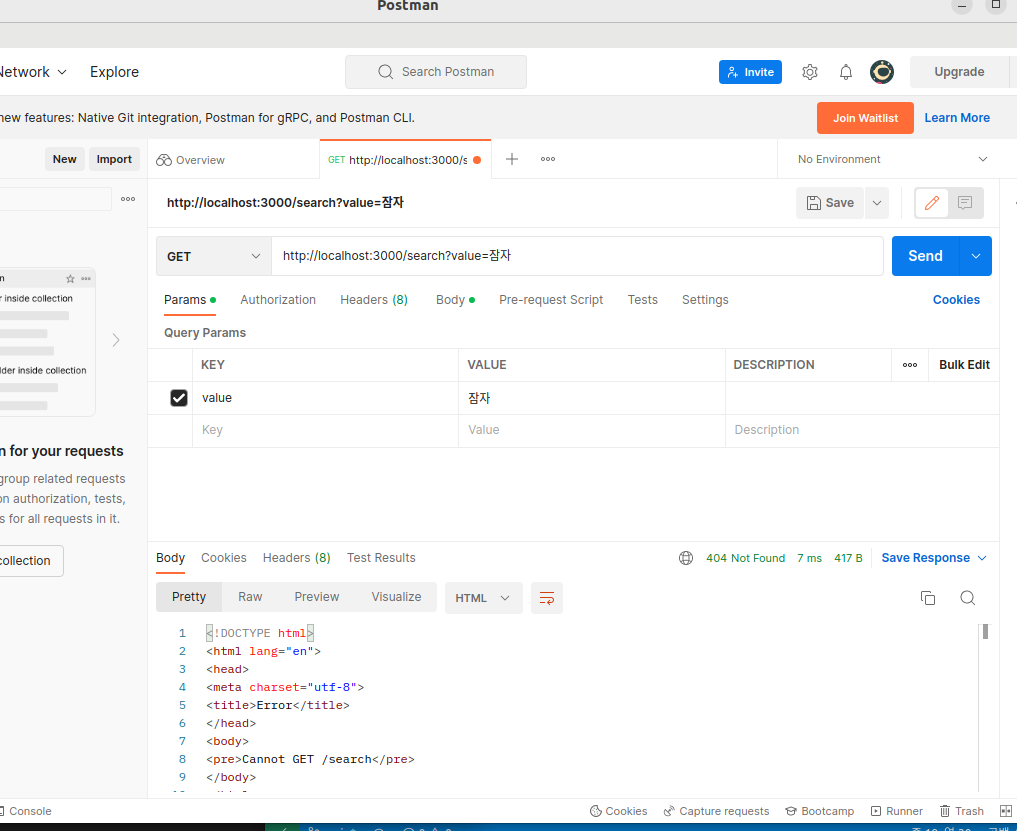Screen dimensions: 1017x831
Task: Open Send button dropdown arrow
Action: pyautogui.click(x=975, y=256)
